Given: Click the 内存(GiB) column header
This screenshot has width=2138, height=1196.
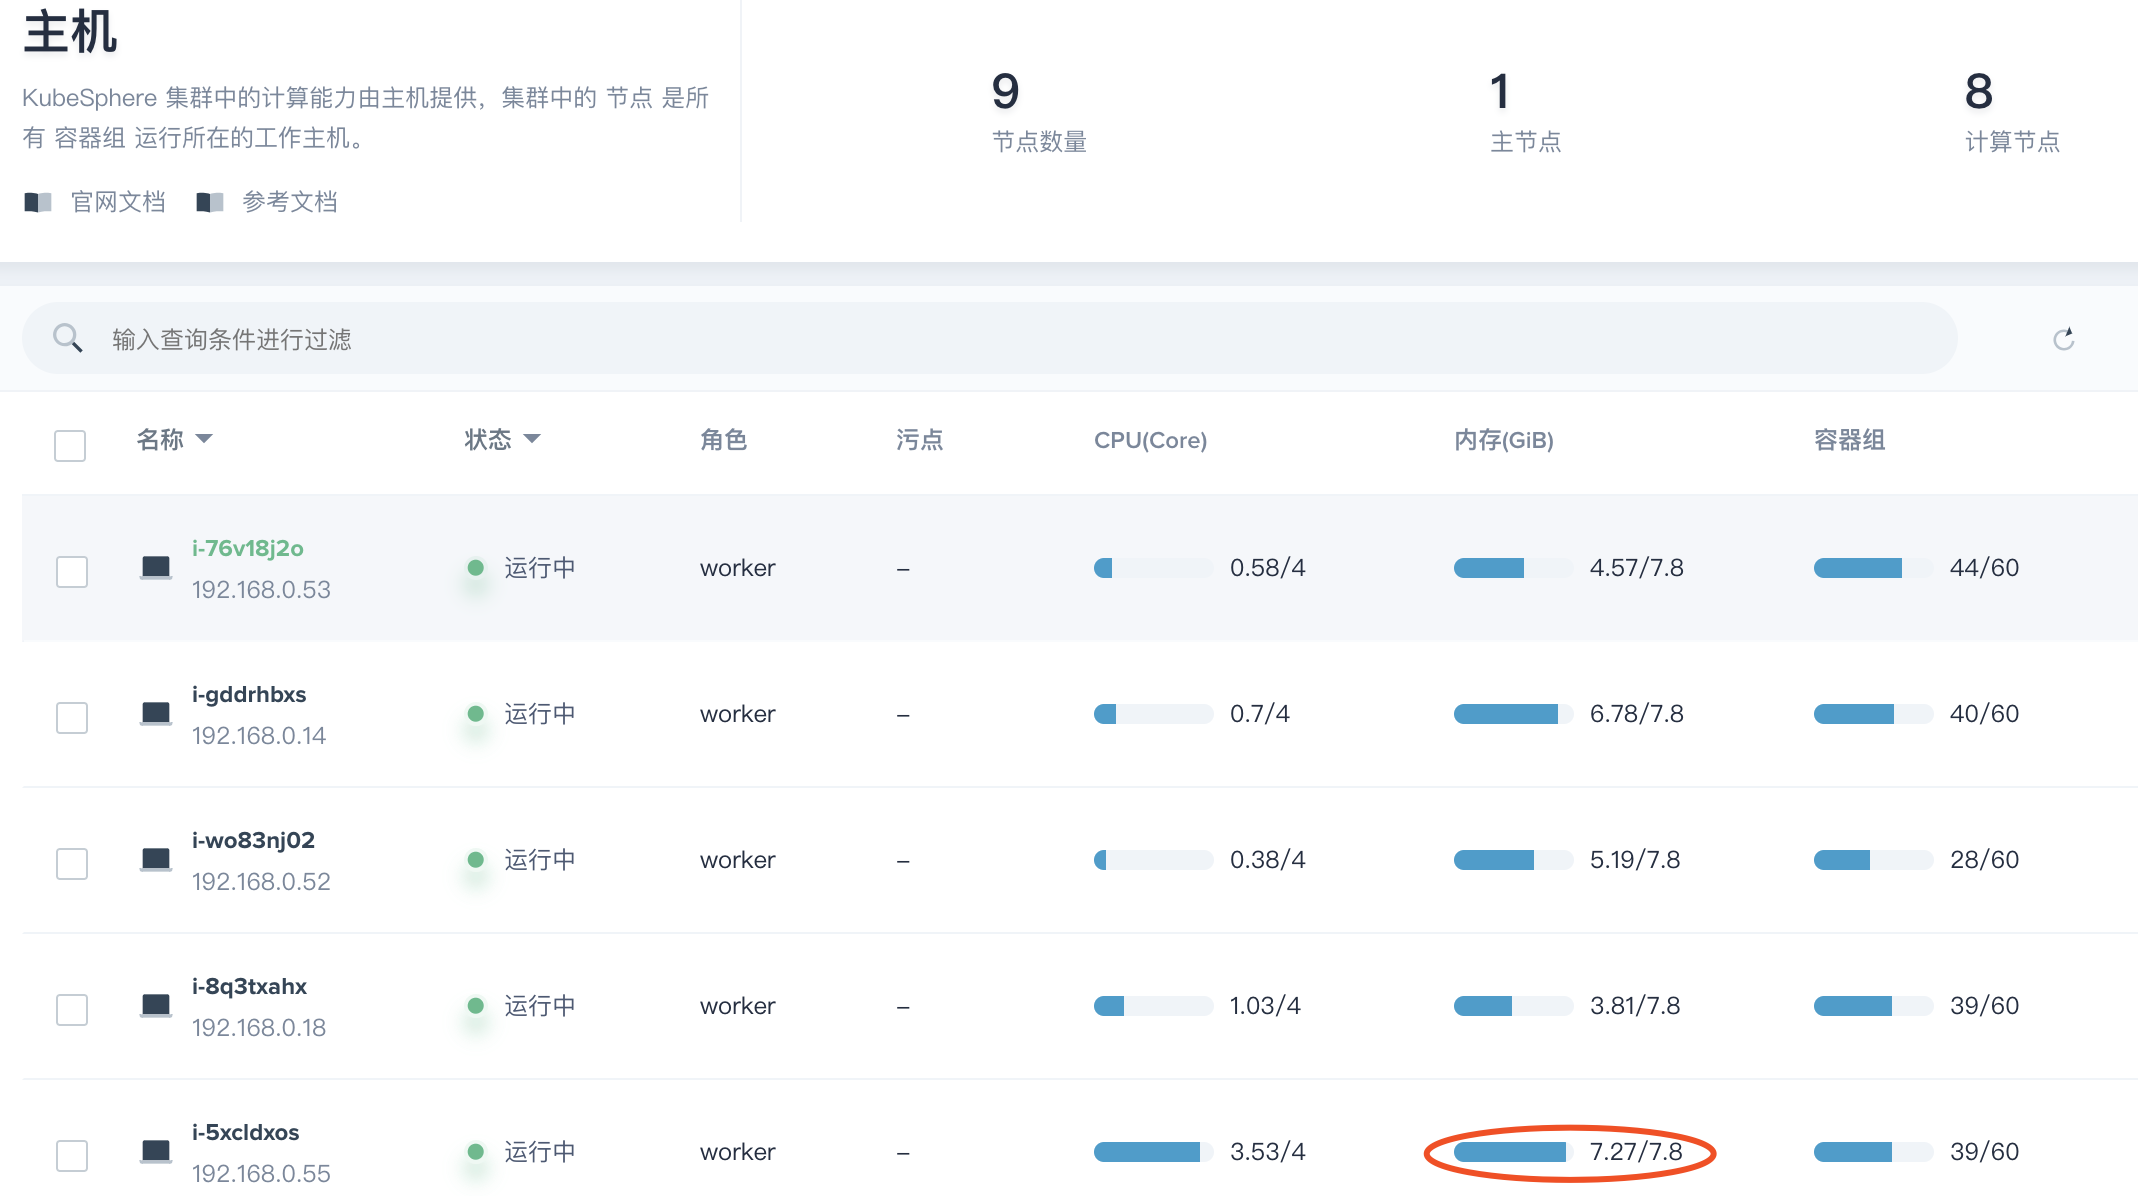Looking at the screenshot, I should 1504,440.
